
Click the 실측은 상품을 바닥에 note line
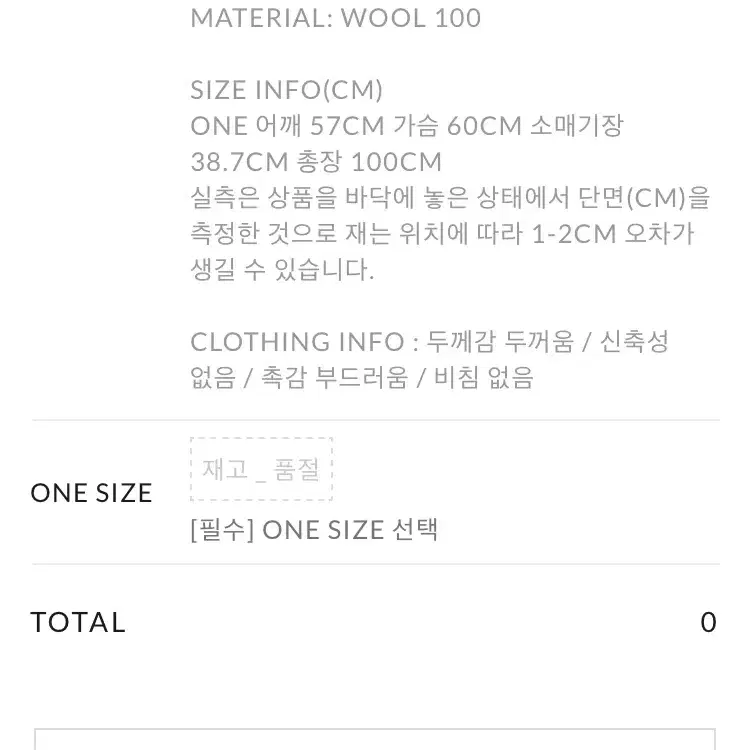coord(450,198)
